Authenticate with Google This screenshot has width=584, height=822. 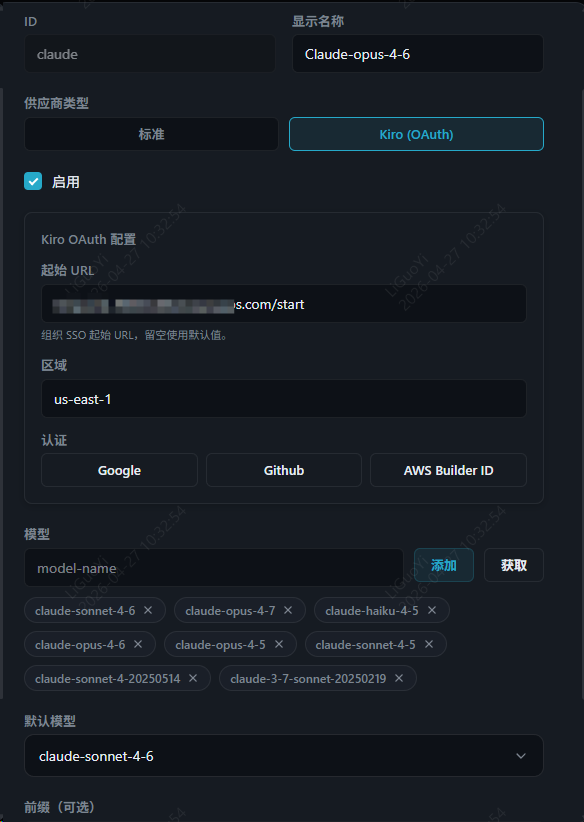click(119, 470)
